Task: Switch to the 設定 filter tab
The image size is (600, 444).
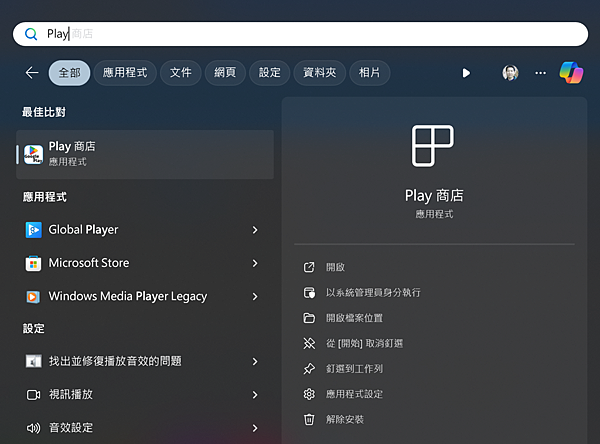Action: (x=270, y=73)
